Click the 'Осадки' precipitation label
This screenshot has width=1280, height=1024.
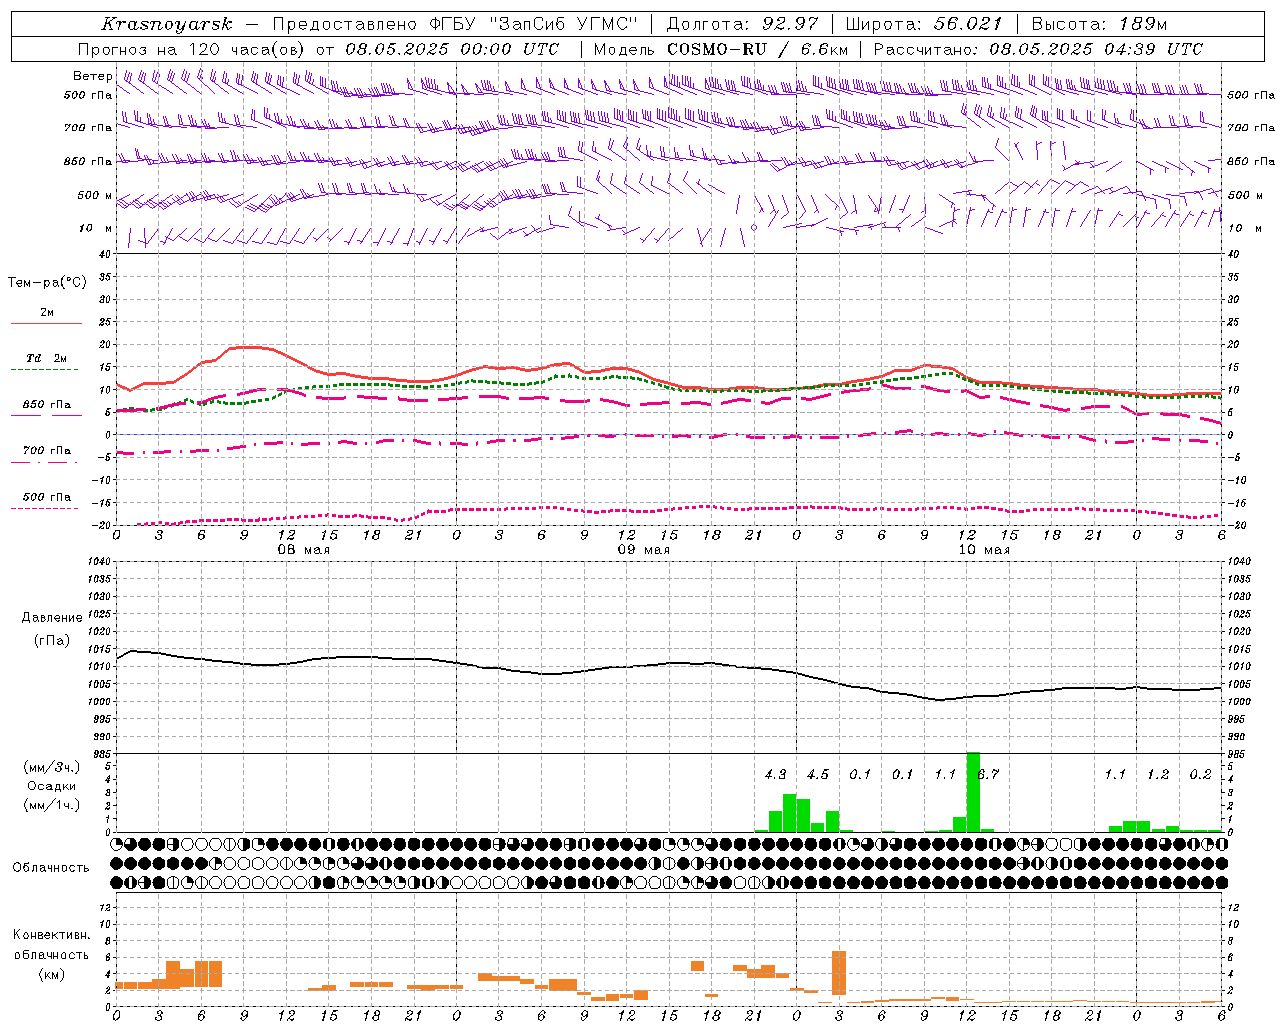click(51, 786)
